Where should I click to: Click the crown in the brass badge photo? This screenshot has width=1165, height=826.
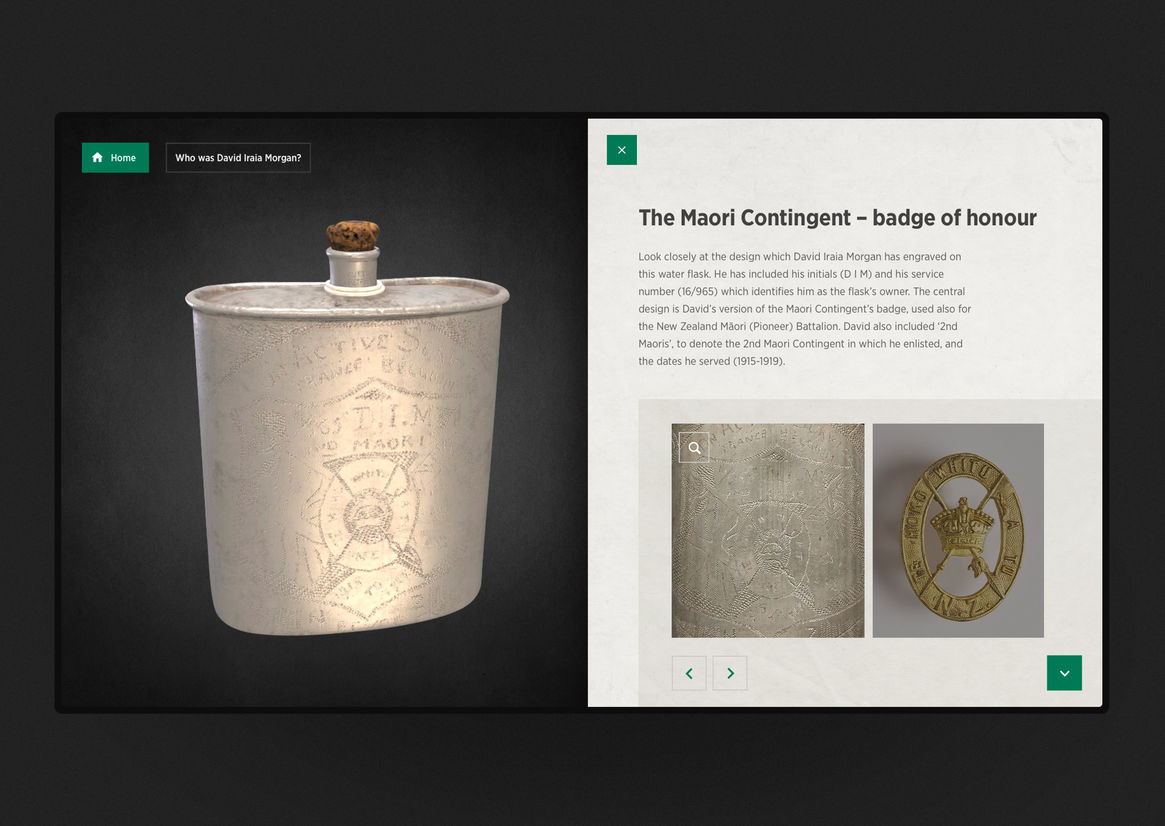963,524
